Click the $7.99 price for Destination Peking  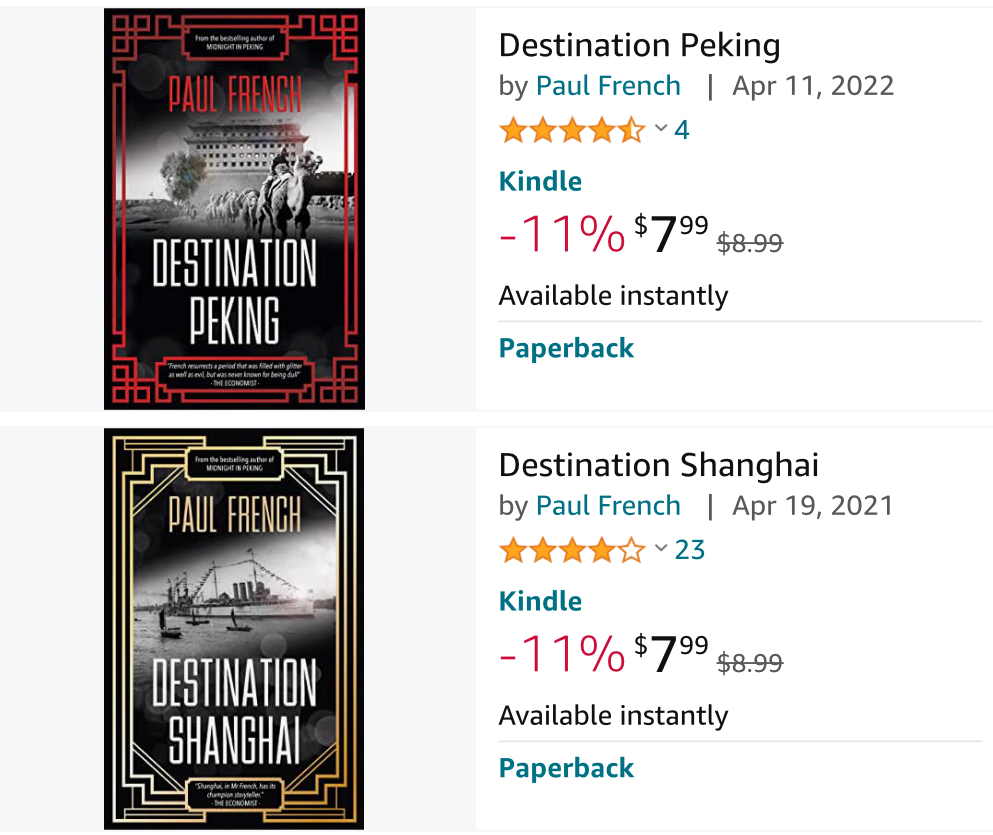pos(671,234)
